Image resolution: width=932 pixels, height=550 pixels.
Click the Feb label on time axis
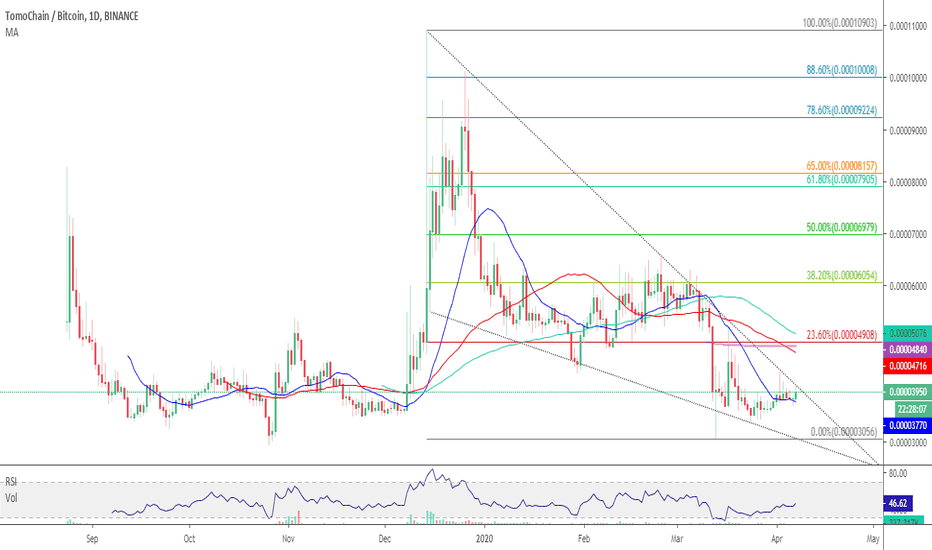(x=584, y=539)
